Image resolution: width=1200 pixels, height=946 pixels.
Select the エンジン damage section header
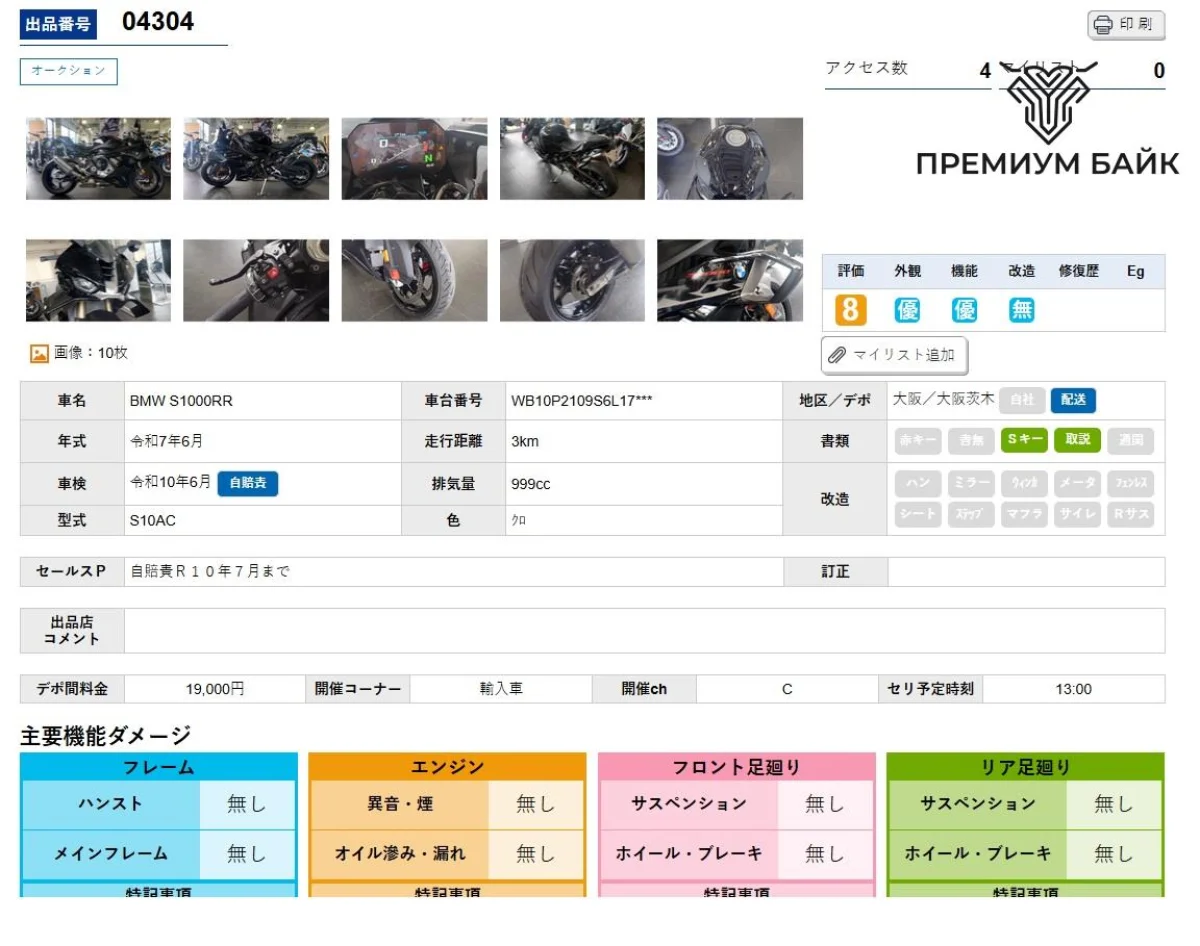point(447,767)
